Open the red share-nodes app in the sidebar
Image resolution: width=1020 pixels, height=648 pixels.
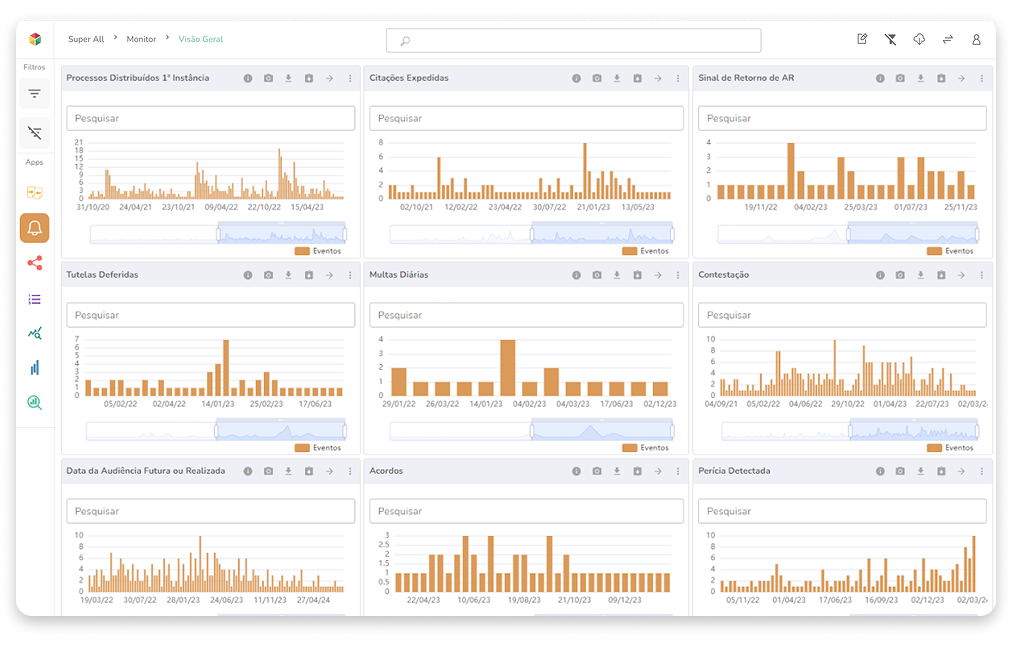coord(34,263)
